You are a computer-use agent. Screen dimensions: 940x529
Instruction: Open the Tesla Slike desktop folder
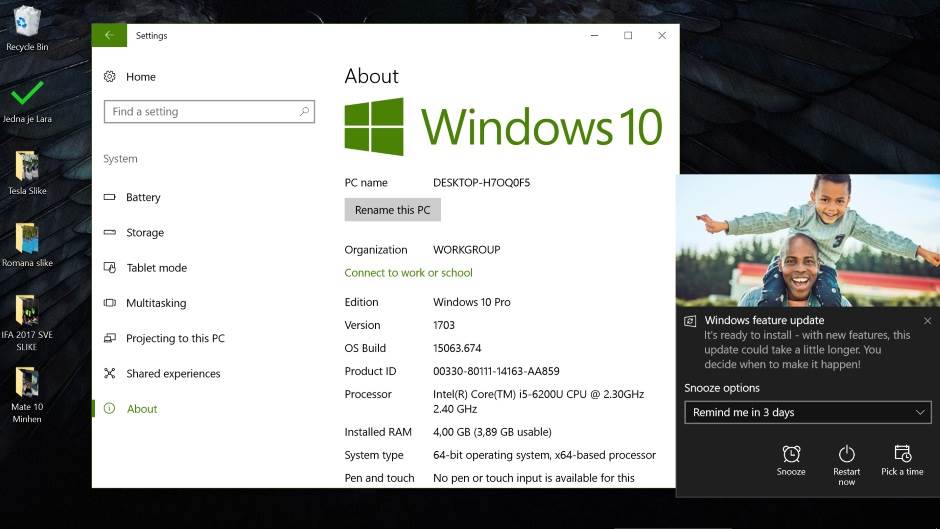[27, 167]
